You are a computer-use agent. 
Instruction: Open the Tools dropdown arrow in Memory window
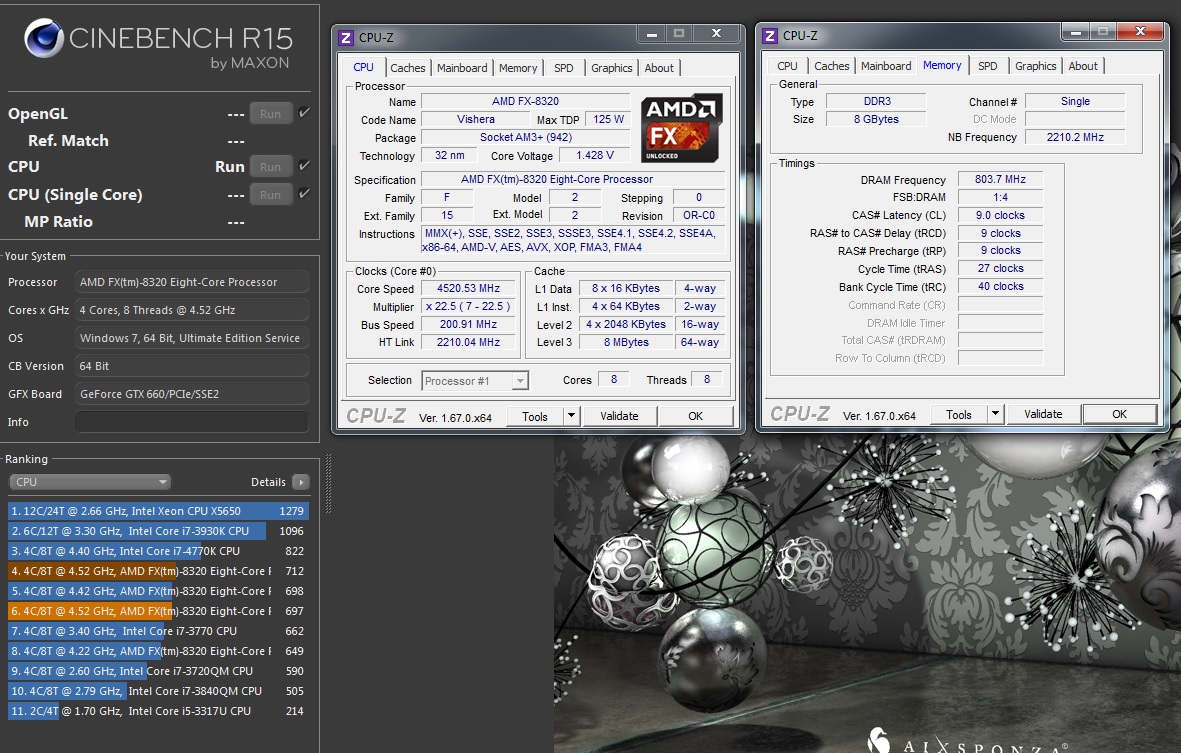(995, 414)
